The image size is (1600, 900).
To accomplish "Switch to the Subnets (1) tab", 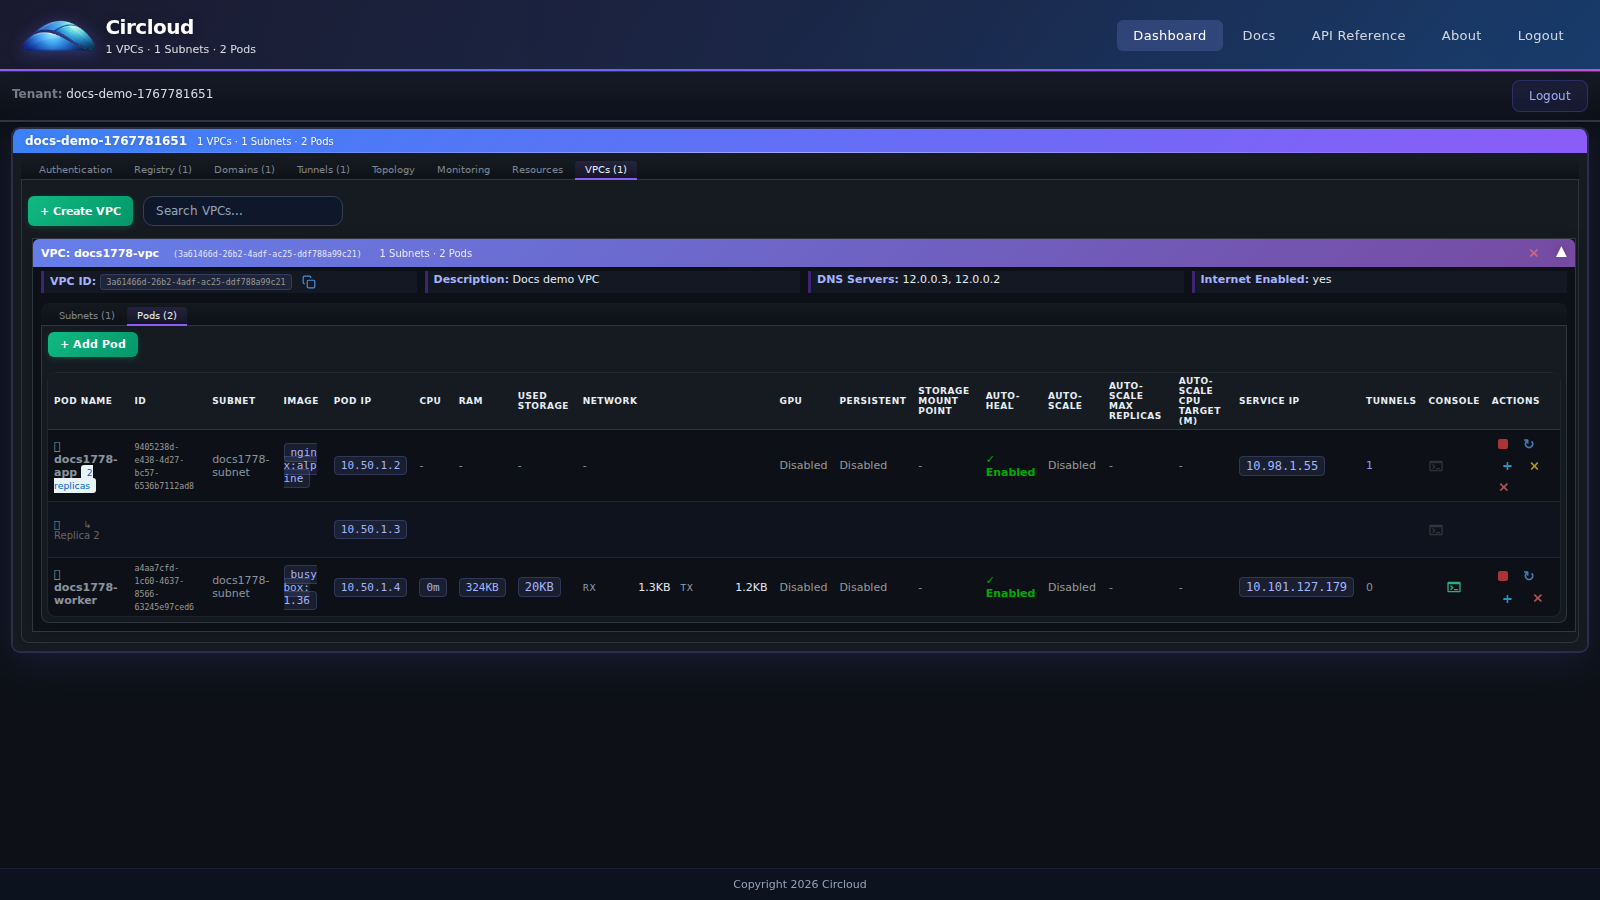I will coord(87,316).
